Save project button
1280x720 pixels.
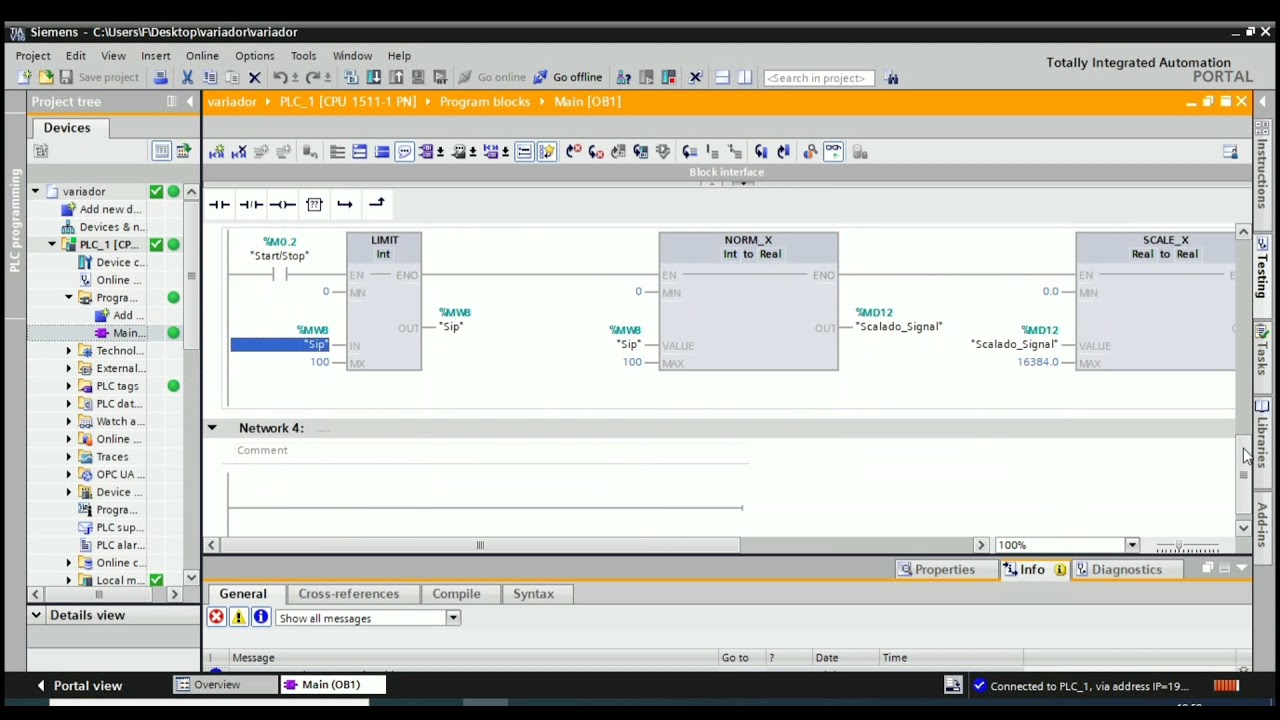pos(98,78)
